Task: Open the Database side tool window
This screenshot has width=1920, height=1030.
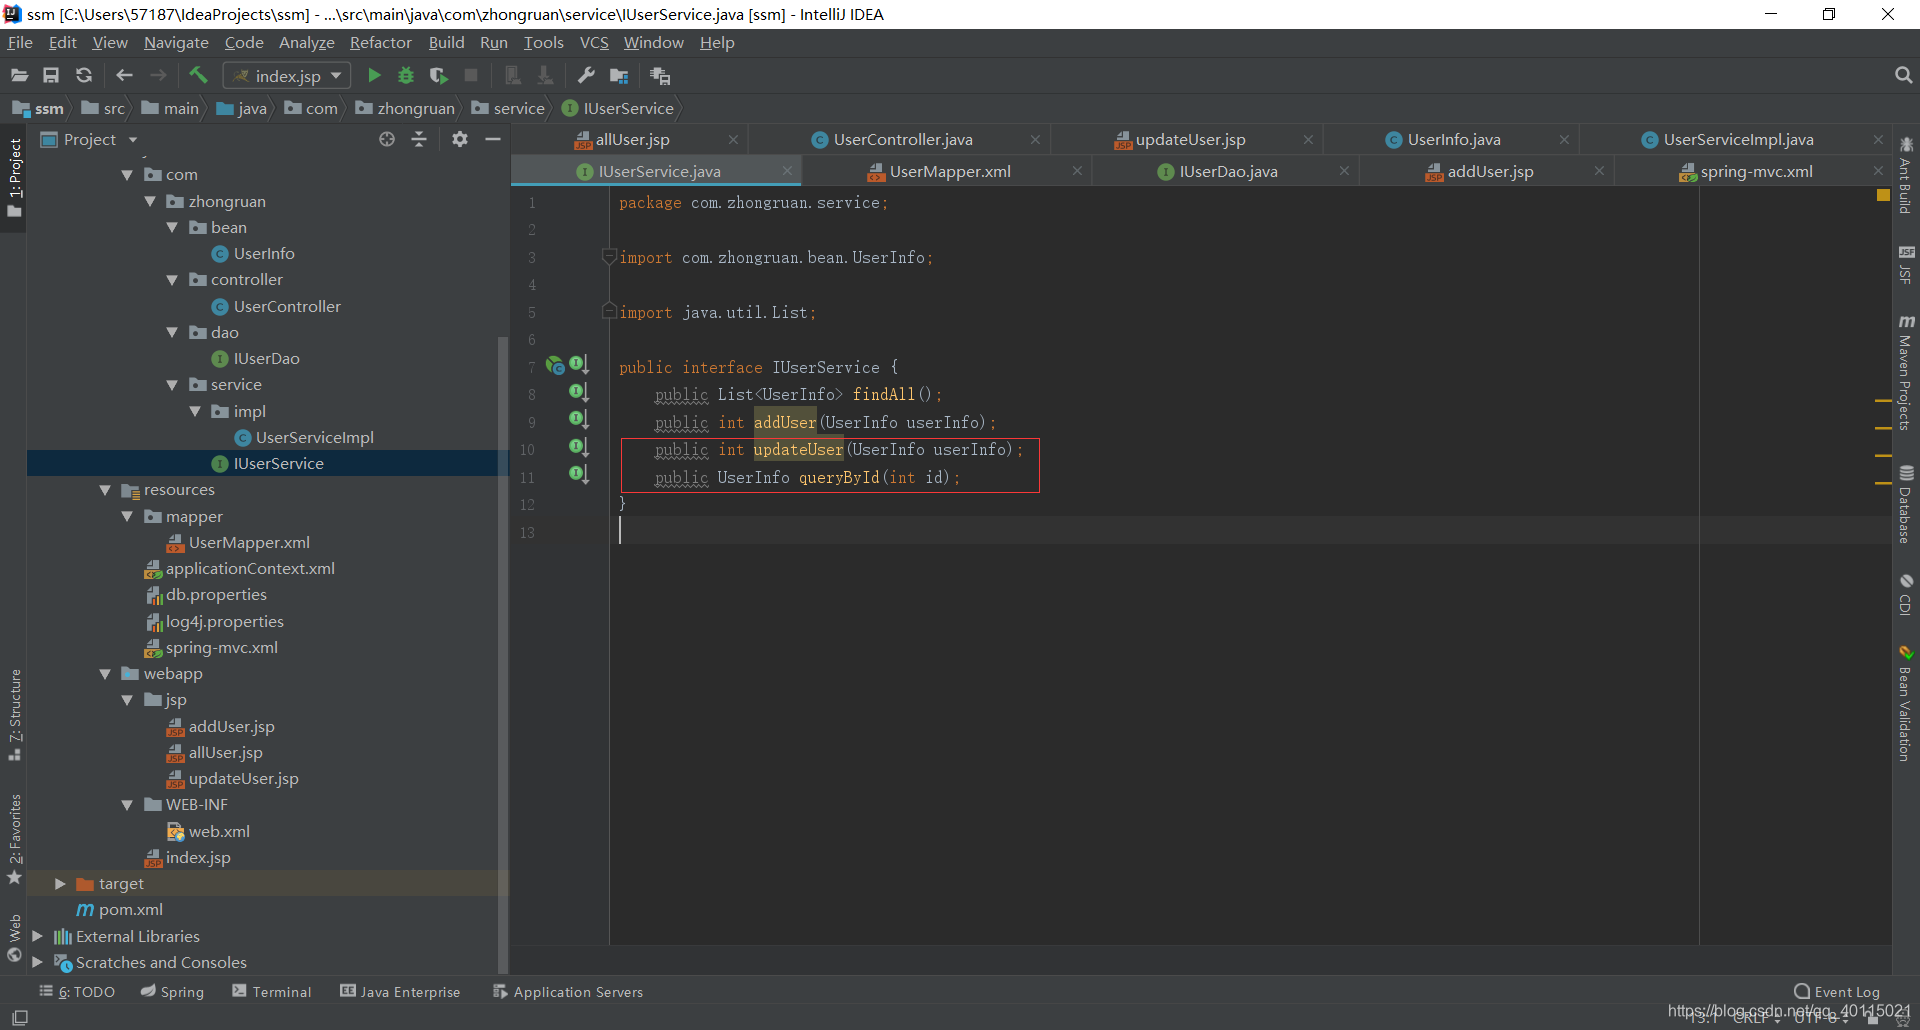Action: point(1906,504)
